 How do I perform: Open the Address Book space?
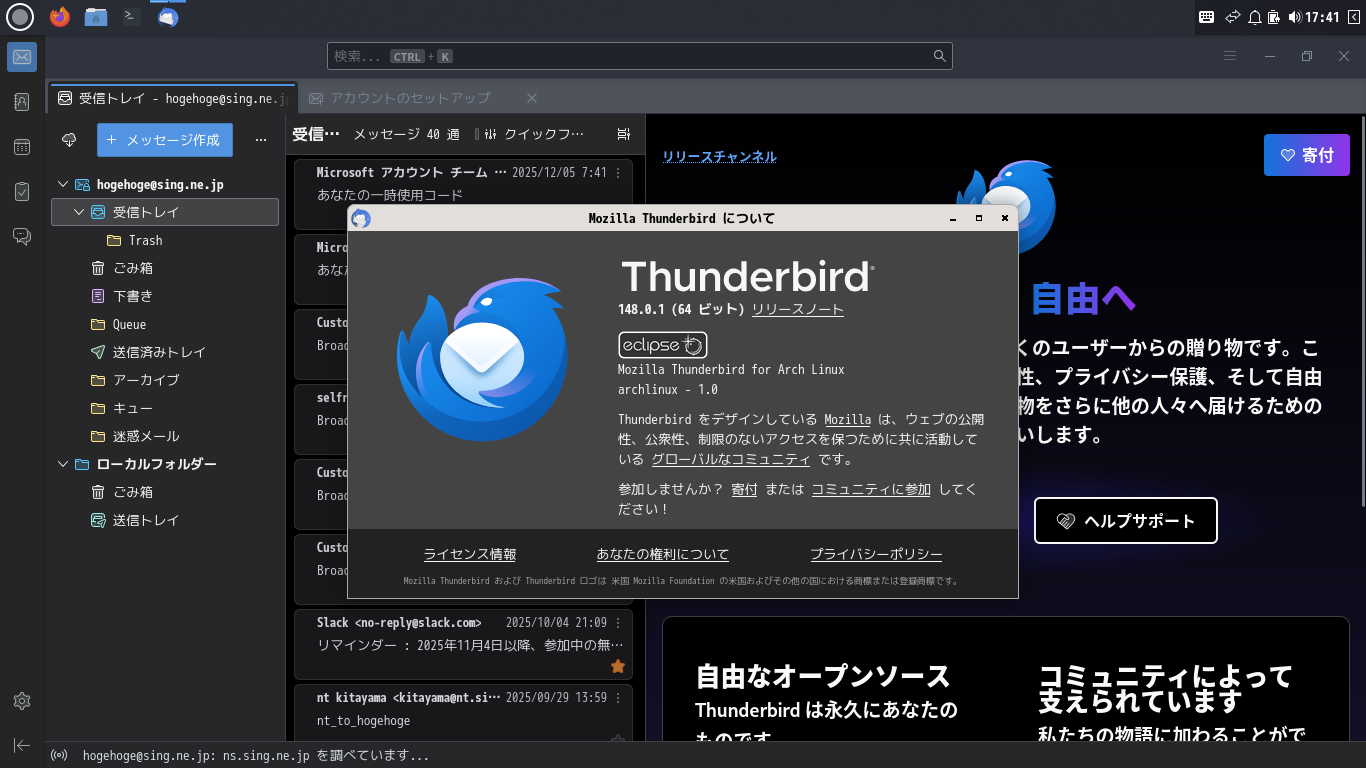tap(22, 102)
